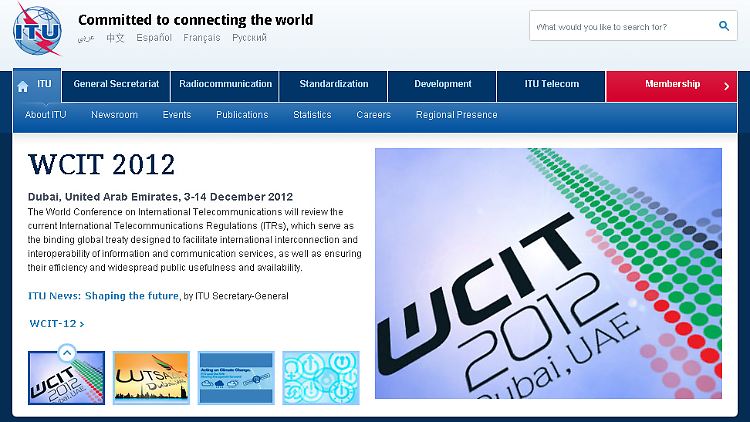
Task: Open the Statistics submenu item
Action: pos(312,115)
